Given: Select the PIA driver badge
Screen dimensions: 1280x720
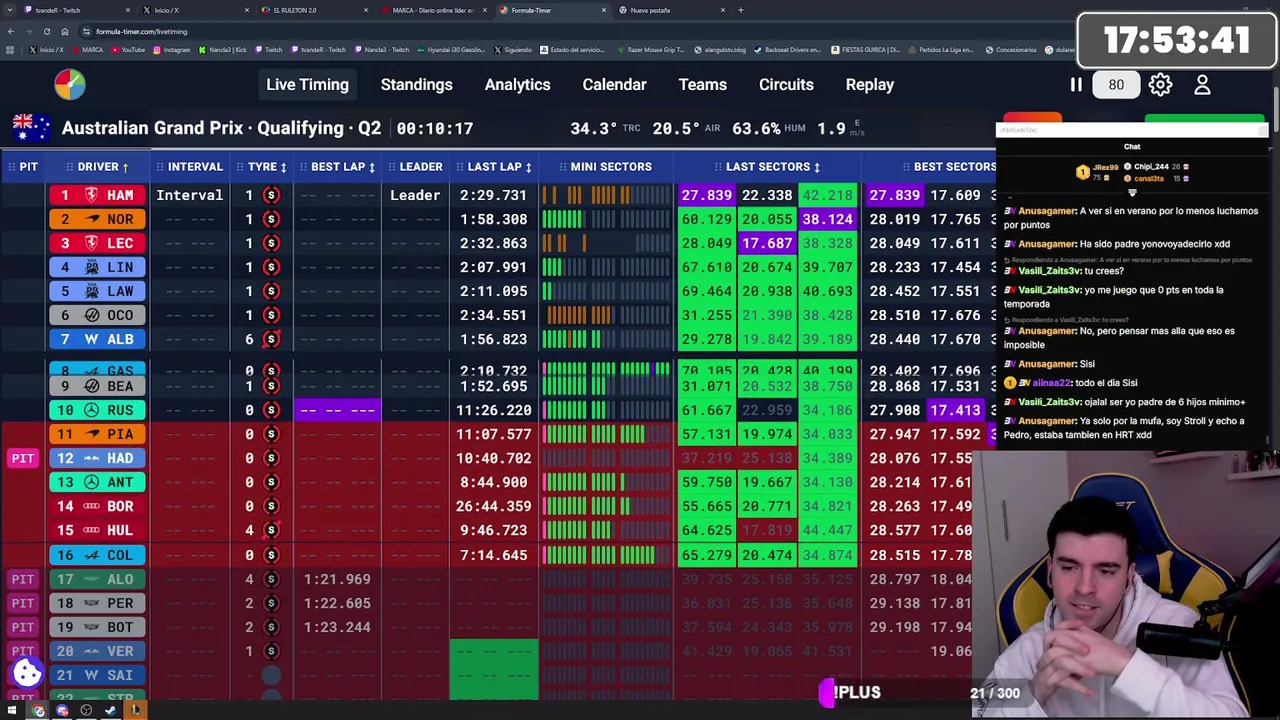Looking at the screenshot, I should (97, 434).
